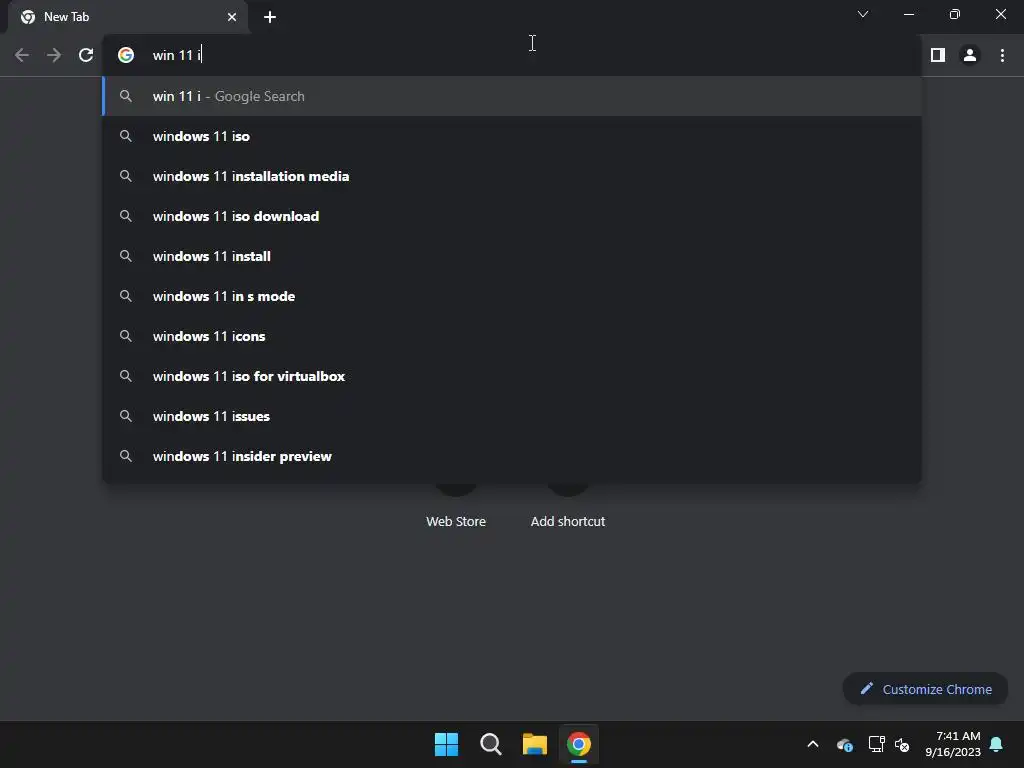Open the network status tray icon
The height and width of the screenshot is (768, 1024).
click(876, 744)
